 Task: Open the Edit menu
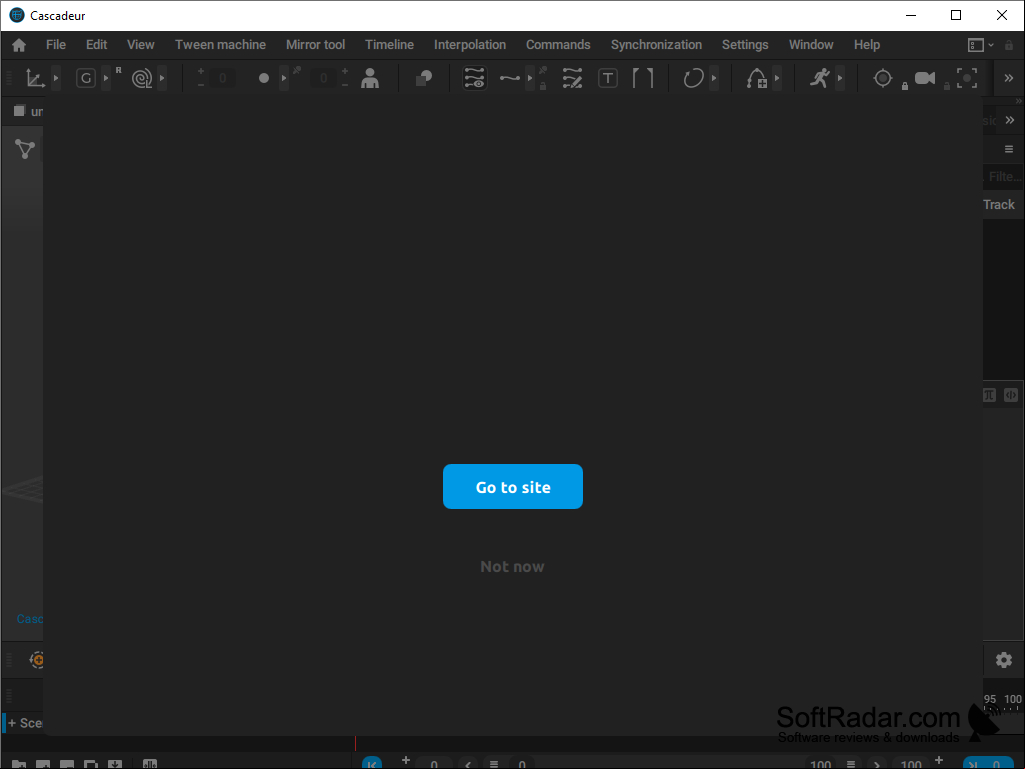pos(96,45)
